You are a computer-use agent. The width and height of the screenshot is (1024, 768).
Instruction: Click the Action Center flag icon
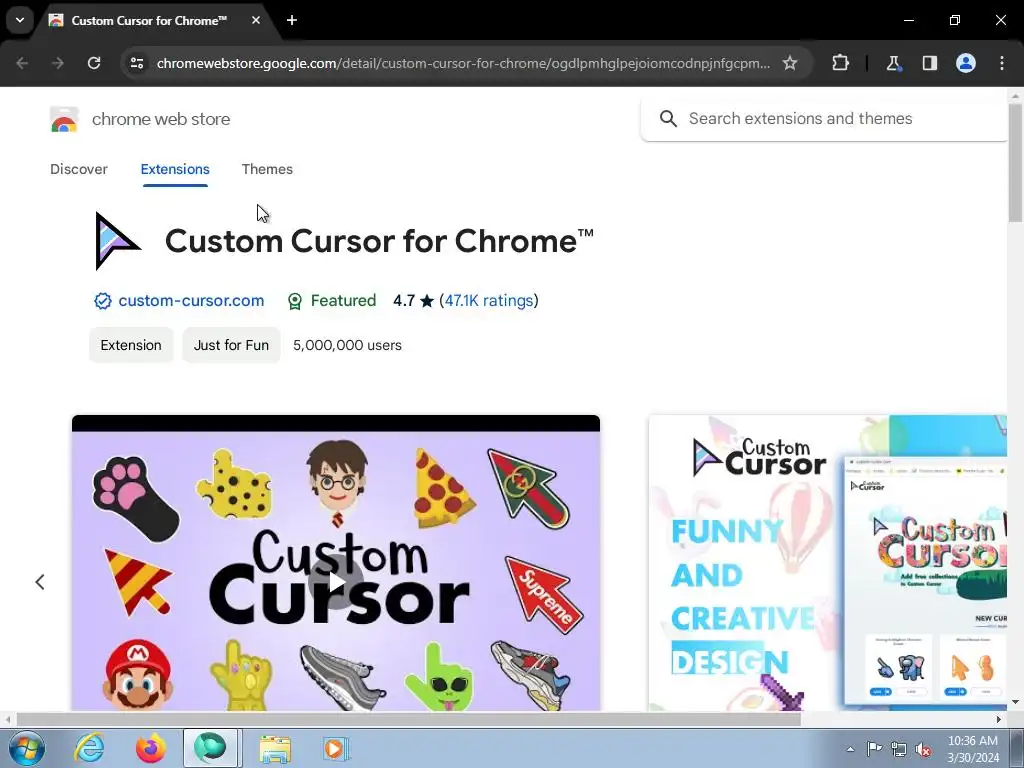[x=874, y=749]
